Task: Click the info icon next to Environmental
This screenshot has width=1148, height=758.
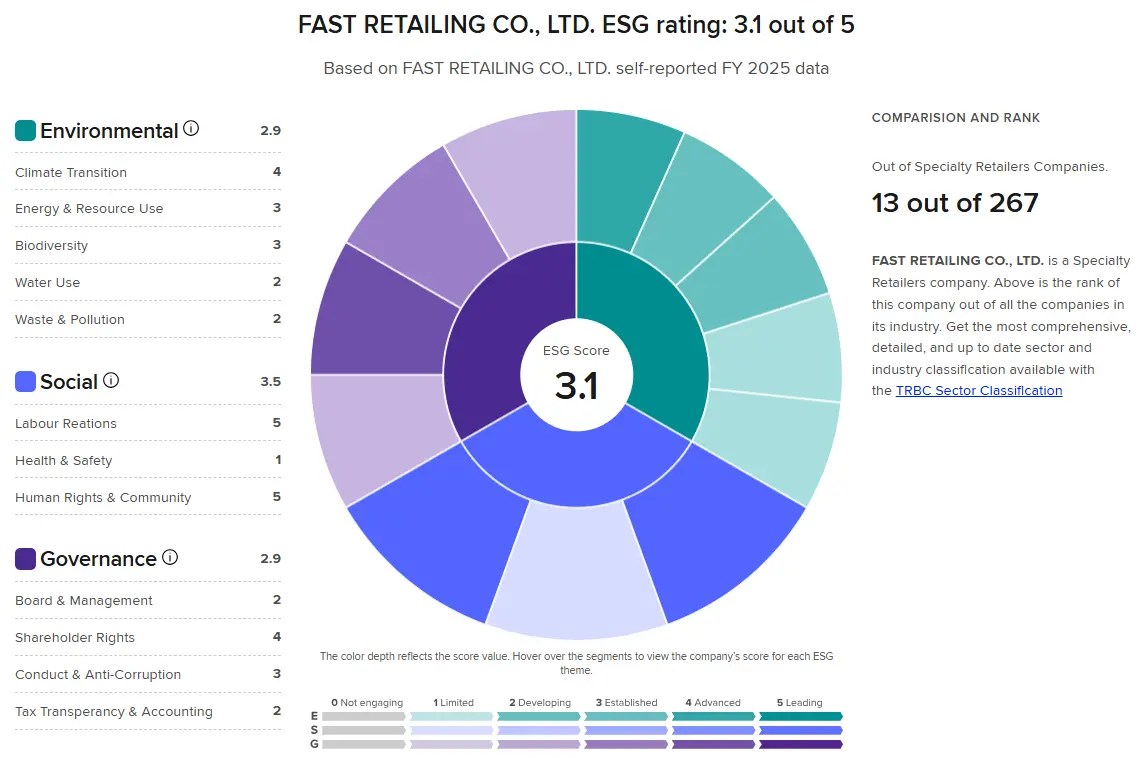Action: point(191,129)
